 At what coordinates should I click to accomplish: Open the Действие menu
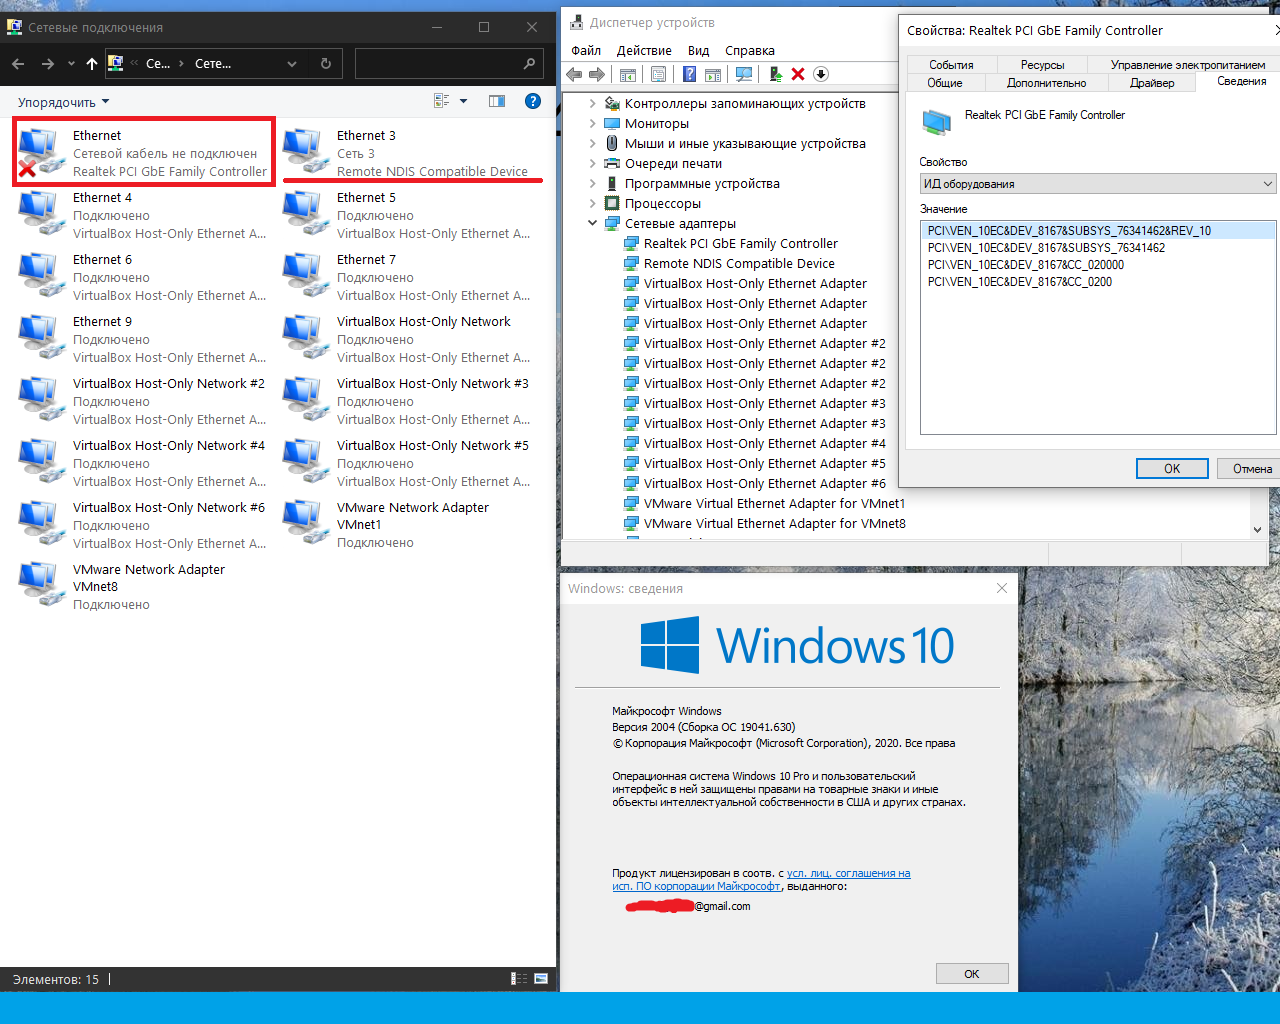click(644, 50)
